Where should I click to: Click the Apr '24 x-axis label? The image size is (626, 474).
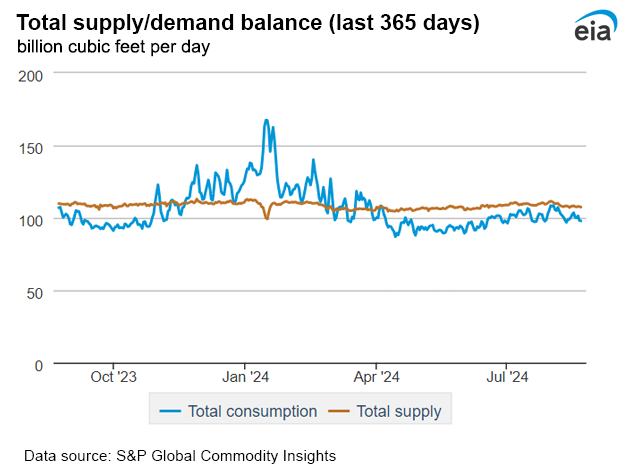point(376,377)
